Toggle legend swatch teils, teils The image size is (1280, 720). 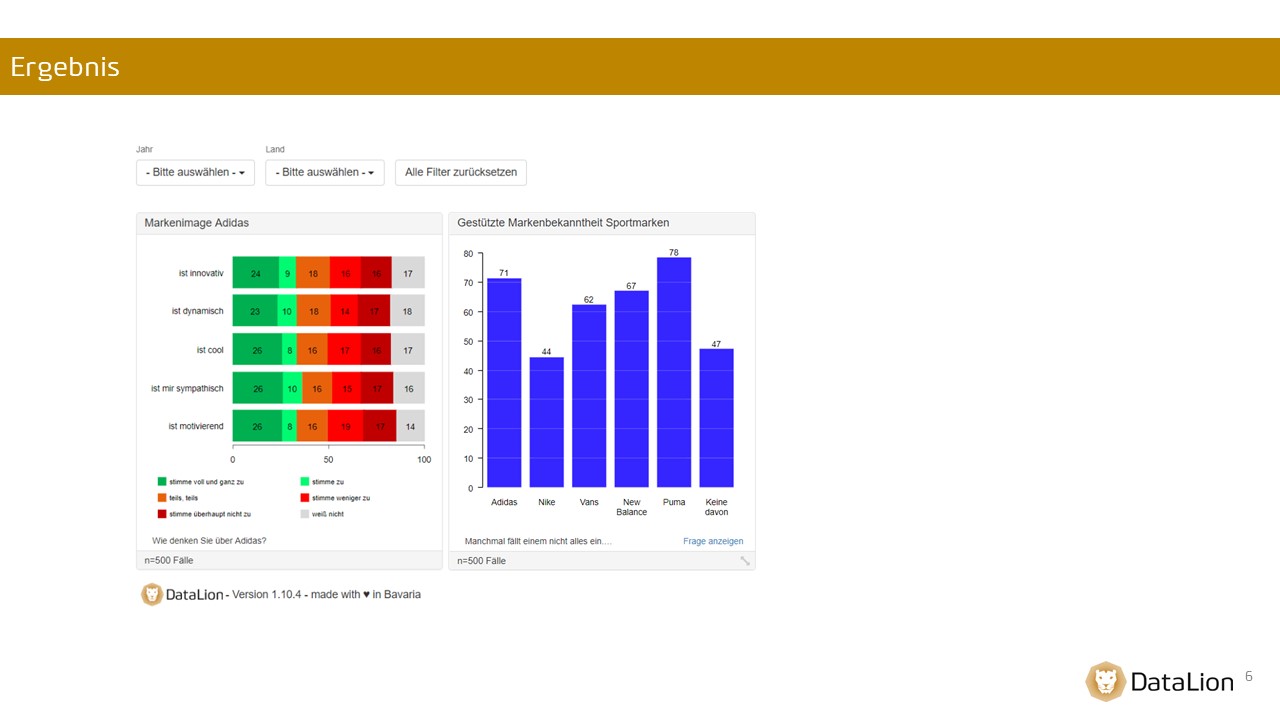(162, 498)
